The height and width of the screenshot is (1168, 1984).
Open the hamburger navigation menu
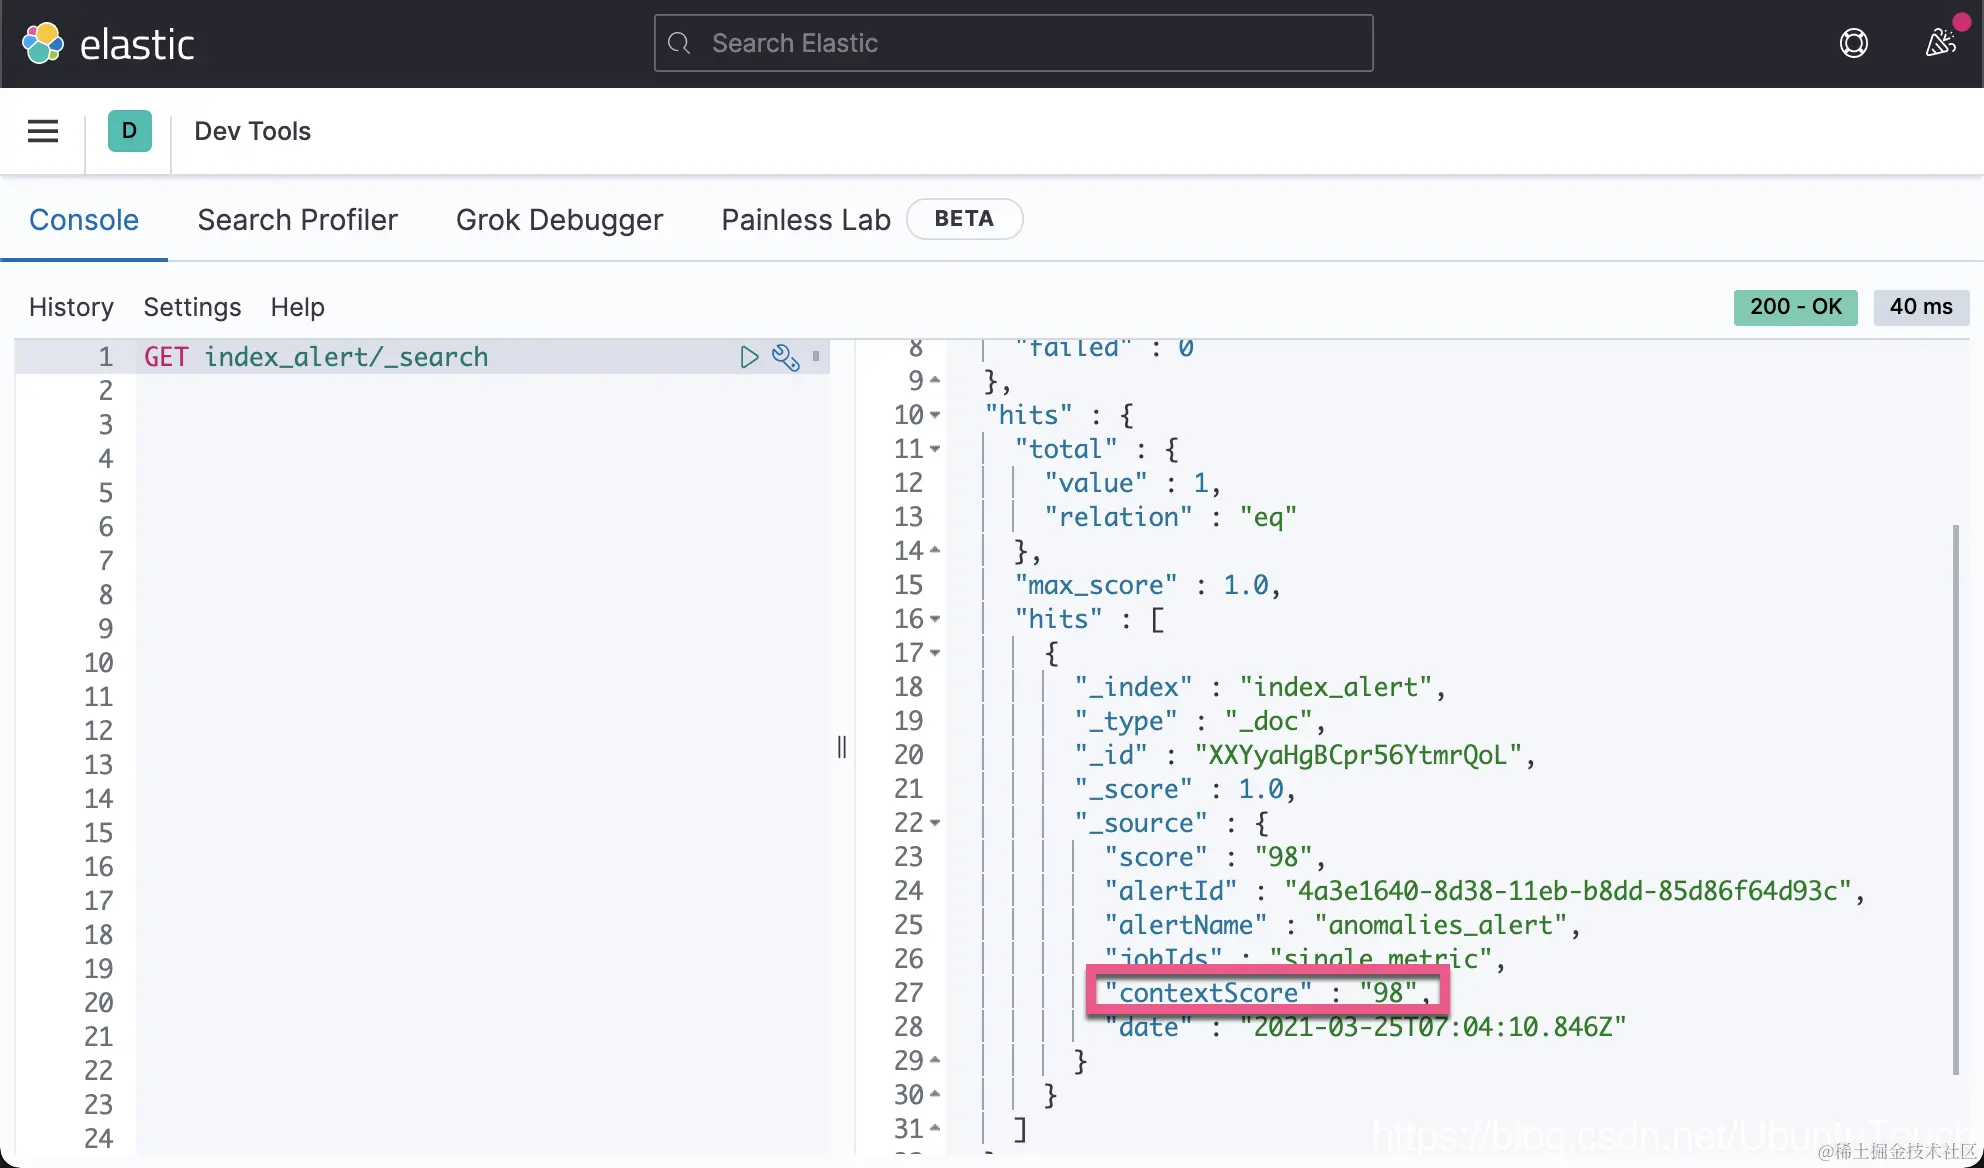pyautogui.click(x=43, y=131)
